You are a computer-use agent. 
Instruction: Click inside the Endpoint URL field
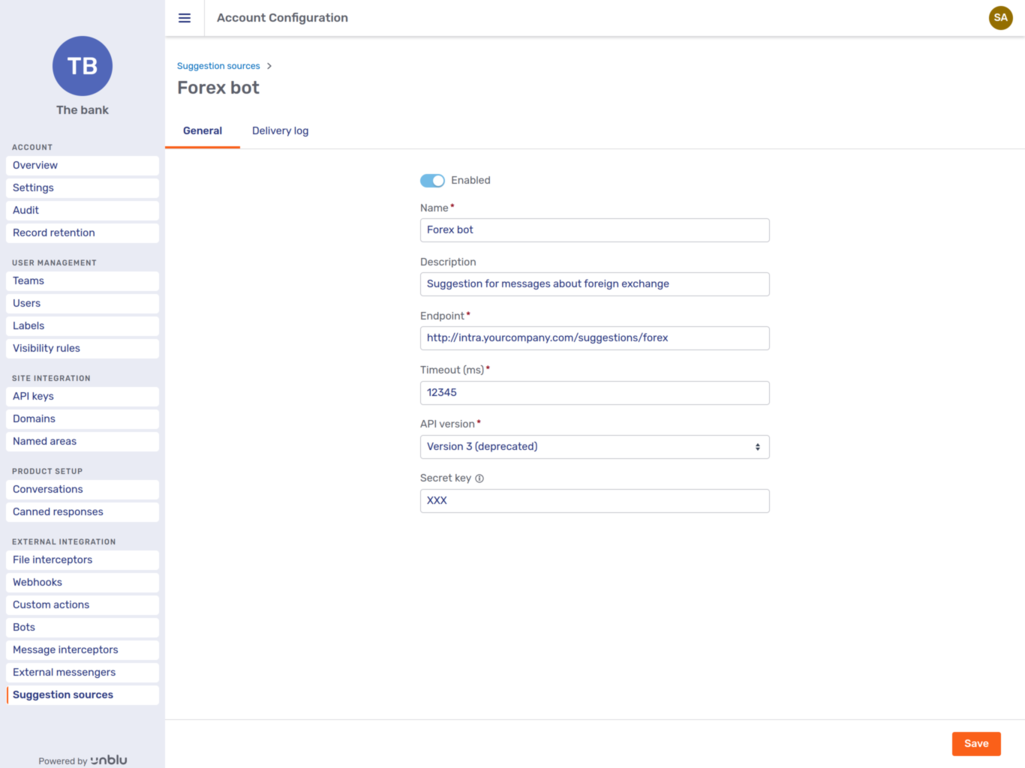click(x=594, y=338)
